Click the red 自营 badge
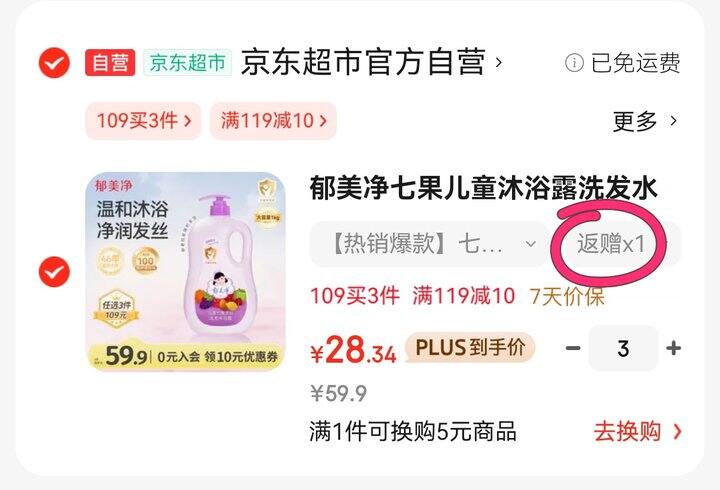The image size is (720, 490). click(110, 62)
